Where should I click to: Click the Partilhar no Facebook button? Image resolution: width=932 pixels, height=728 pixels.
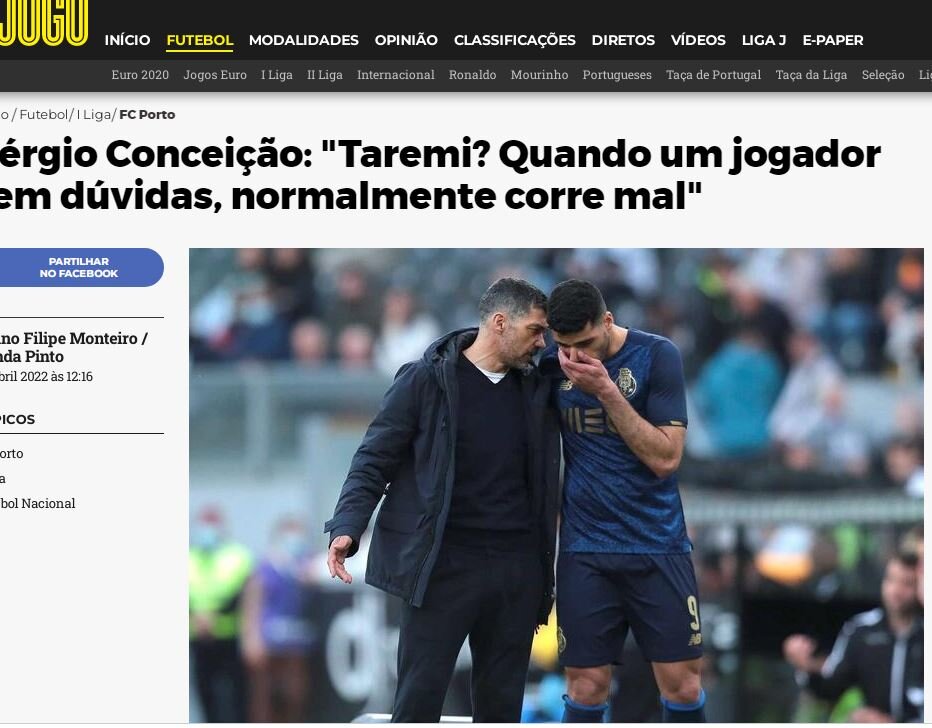point(81,267)
